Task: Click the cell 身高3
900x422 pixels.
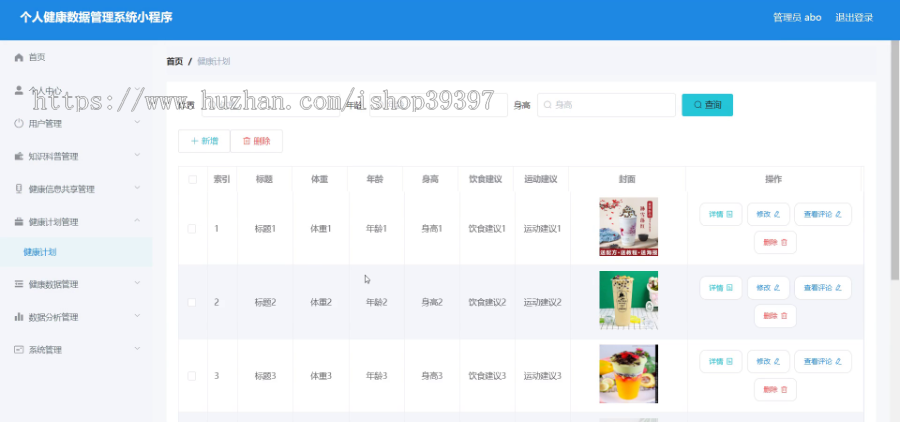Action: point(432,376)
